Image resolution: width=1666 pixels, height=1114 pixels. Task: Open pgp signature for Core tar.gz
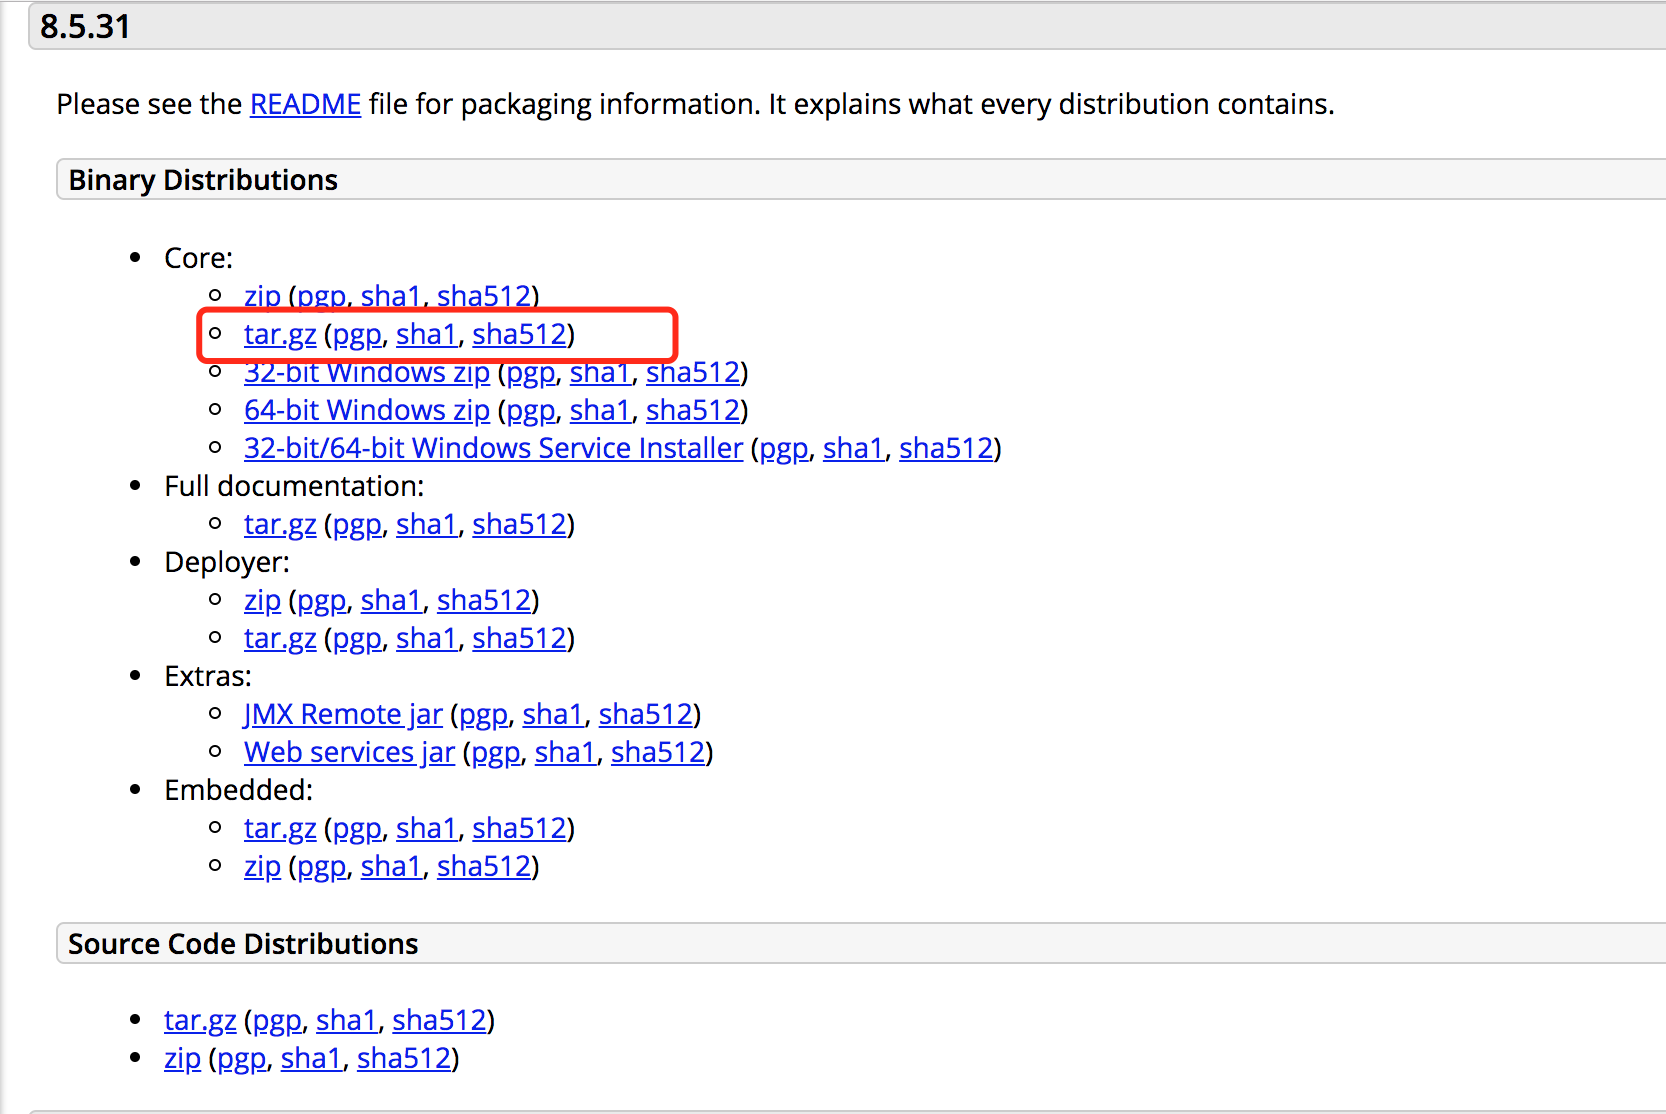[x=357, y=334]
